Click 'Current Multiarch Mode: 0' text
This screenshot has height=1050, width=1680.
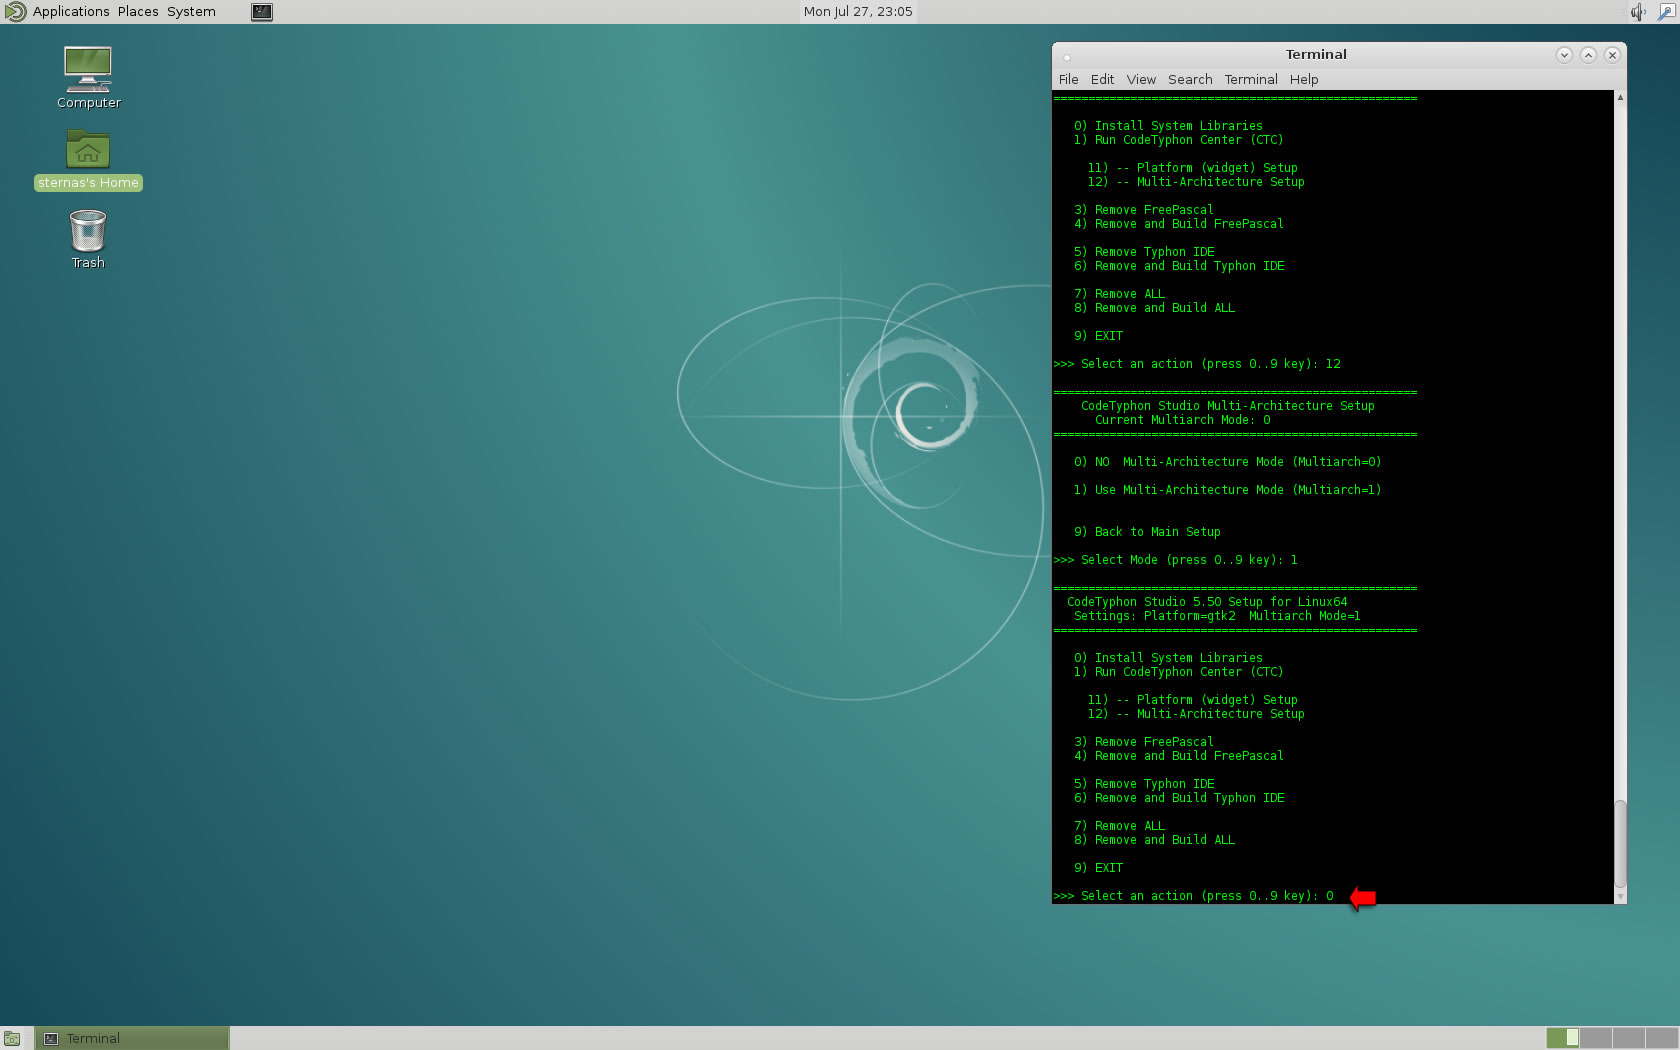point(1182,420)
